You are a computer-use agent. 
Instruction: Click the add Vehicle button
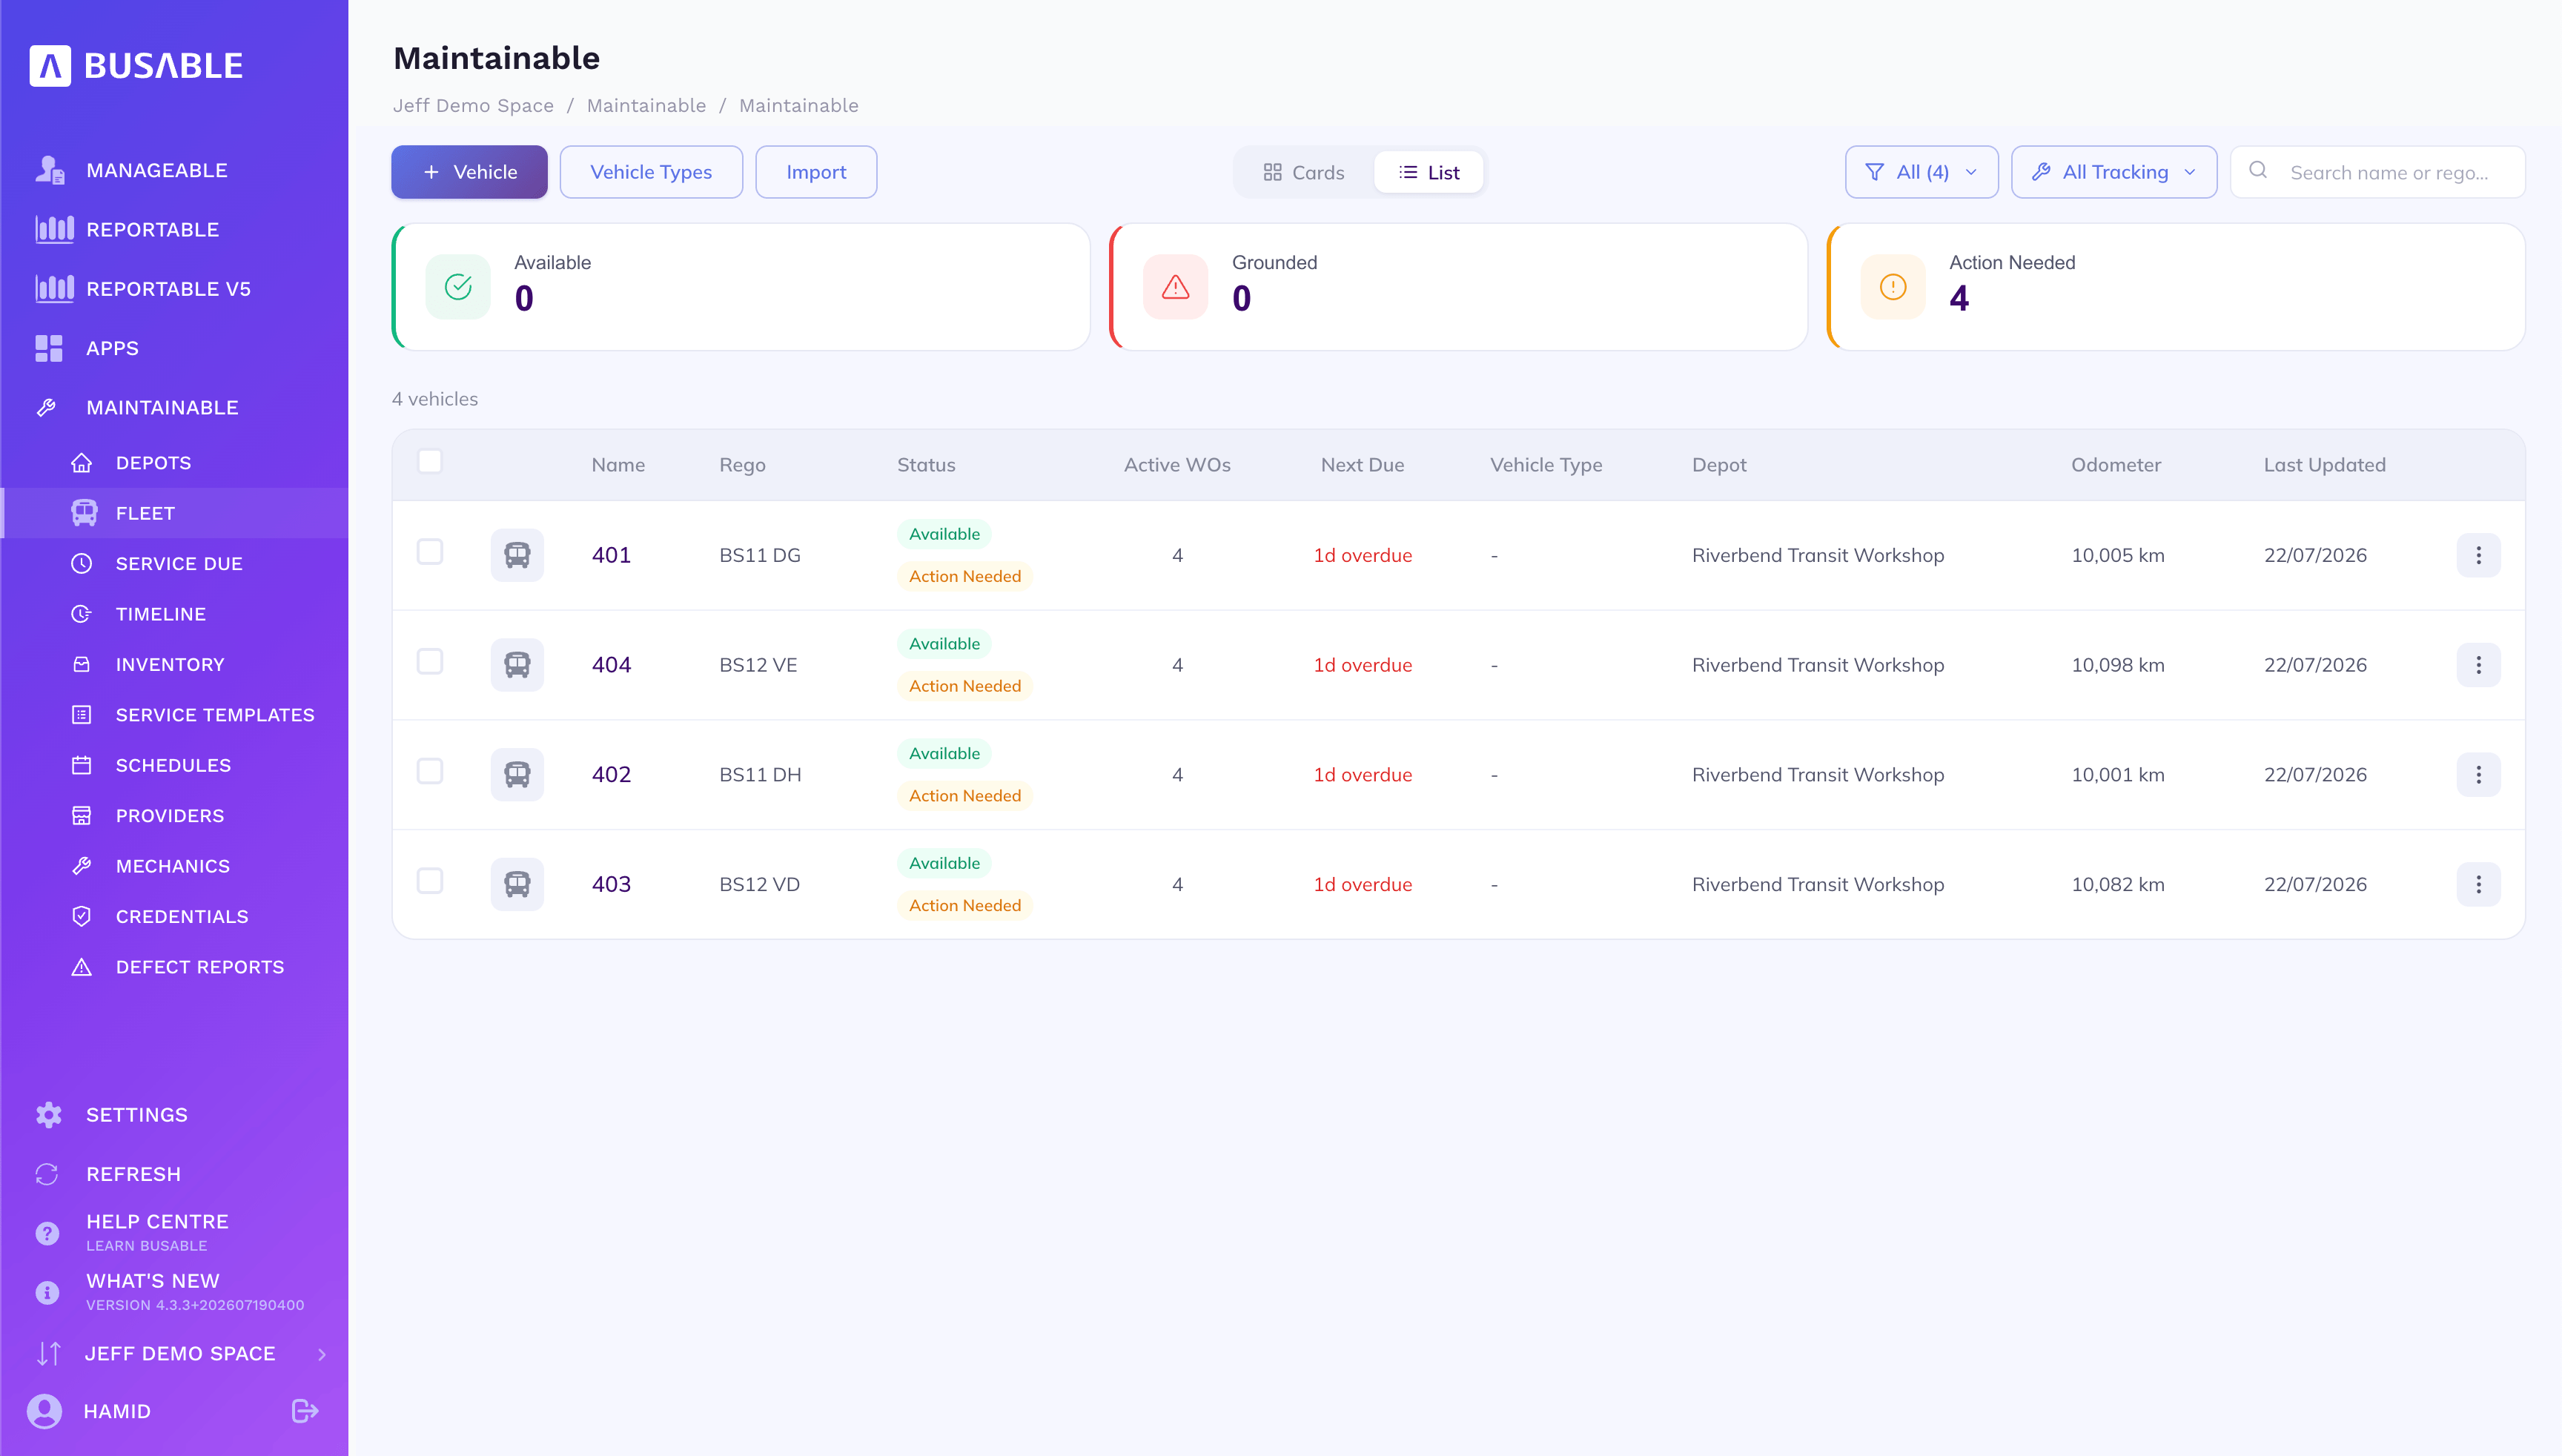click(469, 172)
